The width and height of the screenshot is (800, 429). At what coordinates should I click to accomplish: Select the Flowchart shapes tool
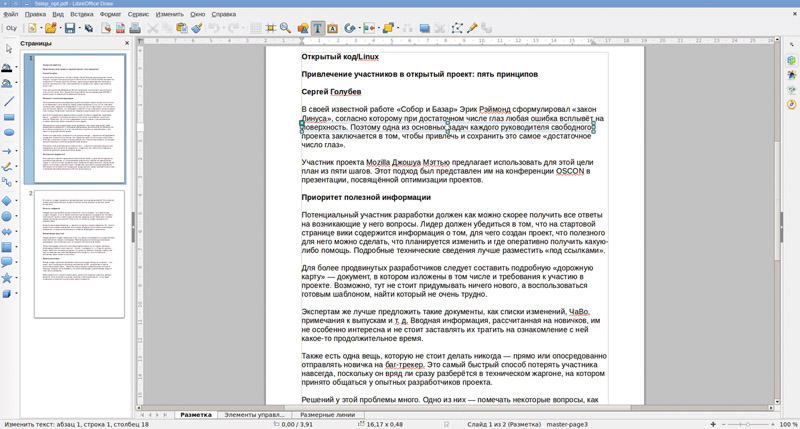point(7,247)
